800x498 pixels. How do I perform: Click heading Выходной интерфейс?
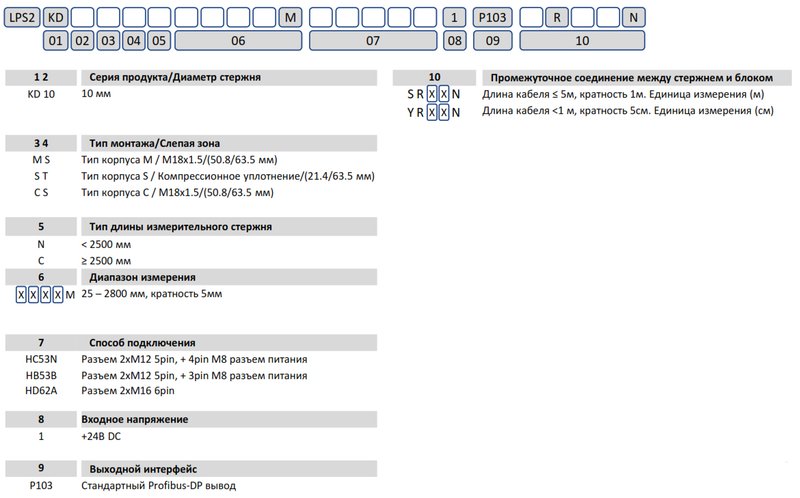[143, 469]
